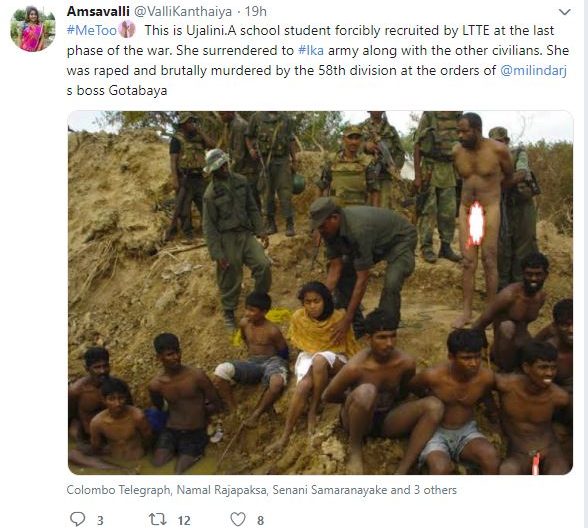The image size is (588, 528).
Task: Click the retweet count 12
Action: point(184,520)
